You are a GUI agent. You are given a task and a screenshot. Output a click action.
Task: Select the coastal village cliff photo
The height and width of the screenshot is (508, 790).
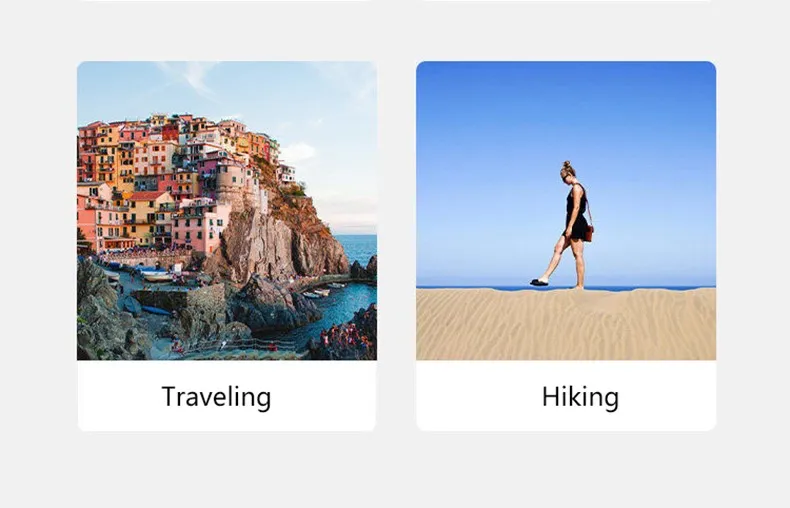(227, 211)
